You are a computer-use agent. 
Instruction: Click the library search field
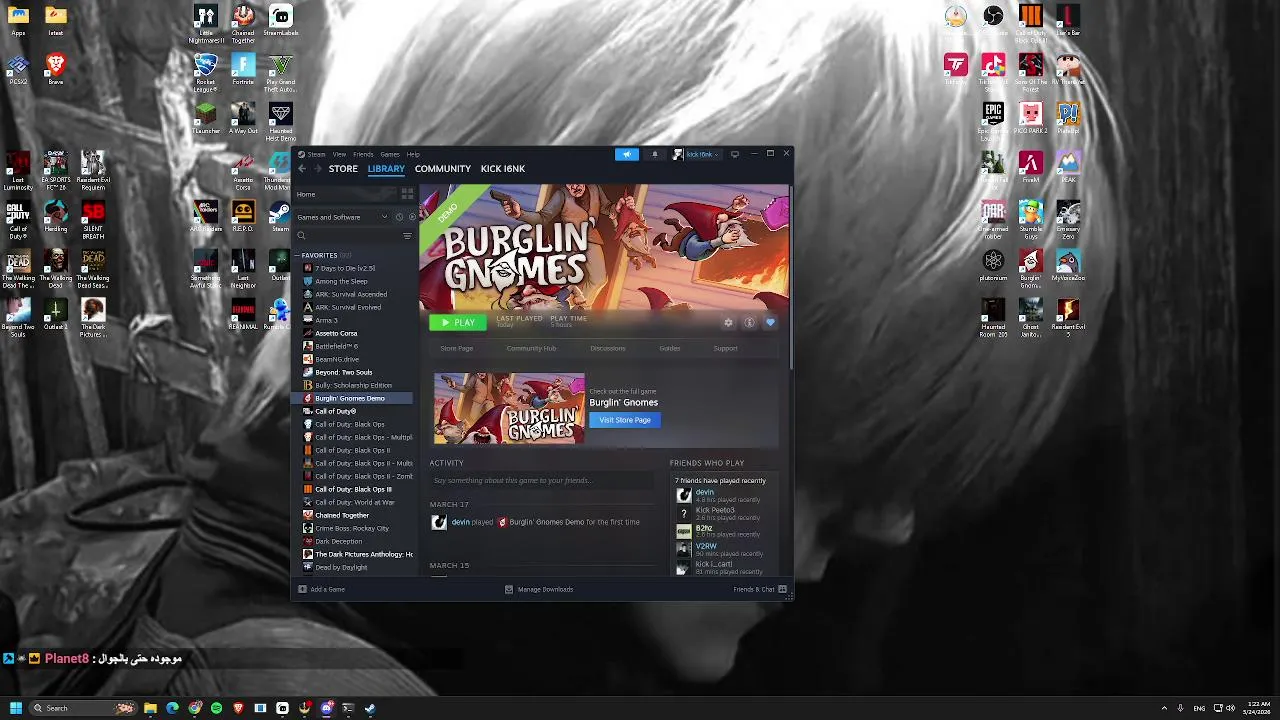[348, 236]
